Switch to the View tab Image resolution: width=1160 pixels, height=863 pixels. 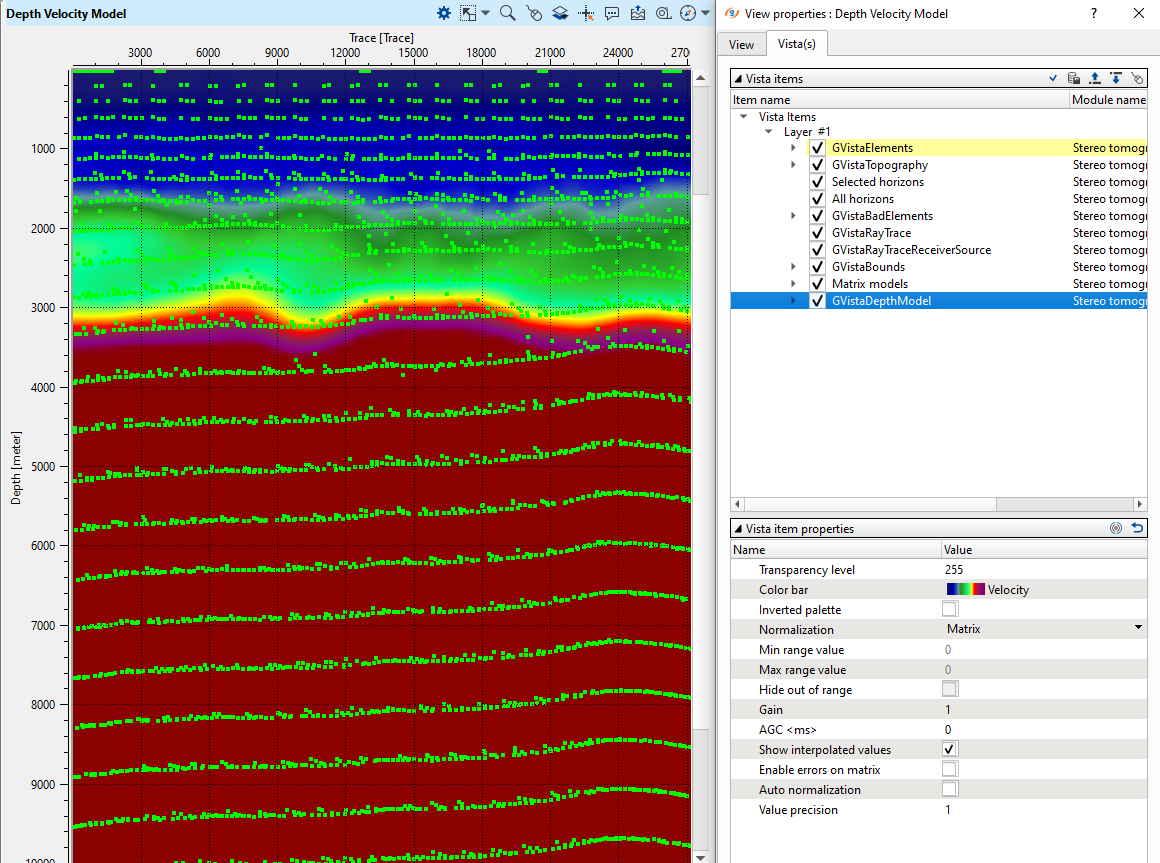[741, 44]
